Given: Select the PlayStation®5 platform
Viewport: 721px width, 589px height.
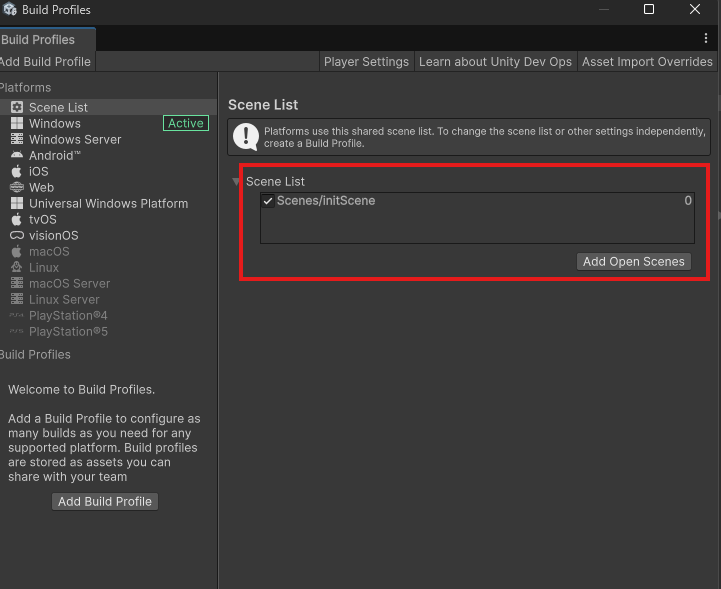Looking at the screenshot, I should point(109,332).
